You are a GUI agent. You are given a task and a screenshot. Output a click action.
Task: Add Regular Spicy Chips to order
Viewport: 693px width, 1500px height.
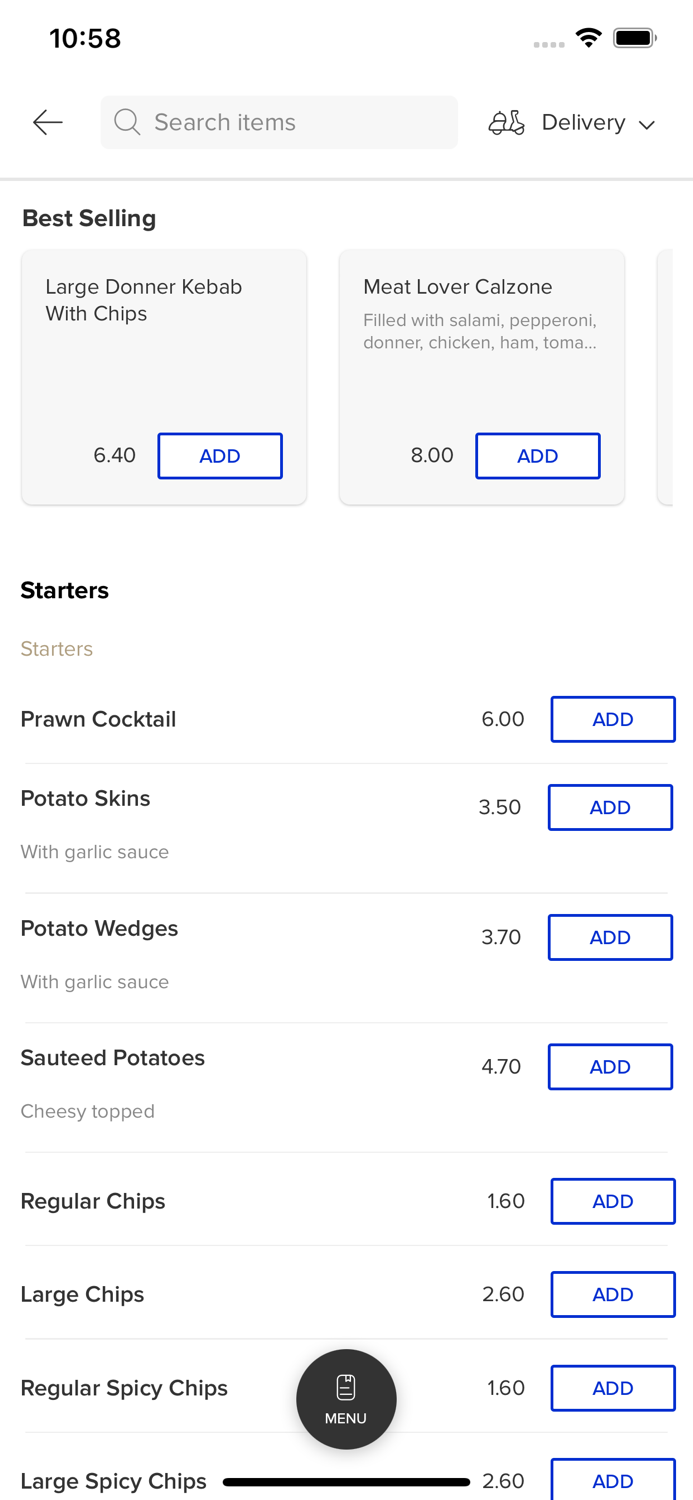point(612,1388)
